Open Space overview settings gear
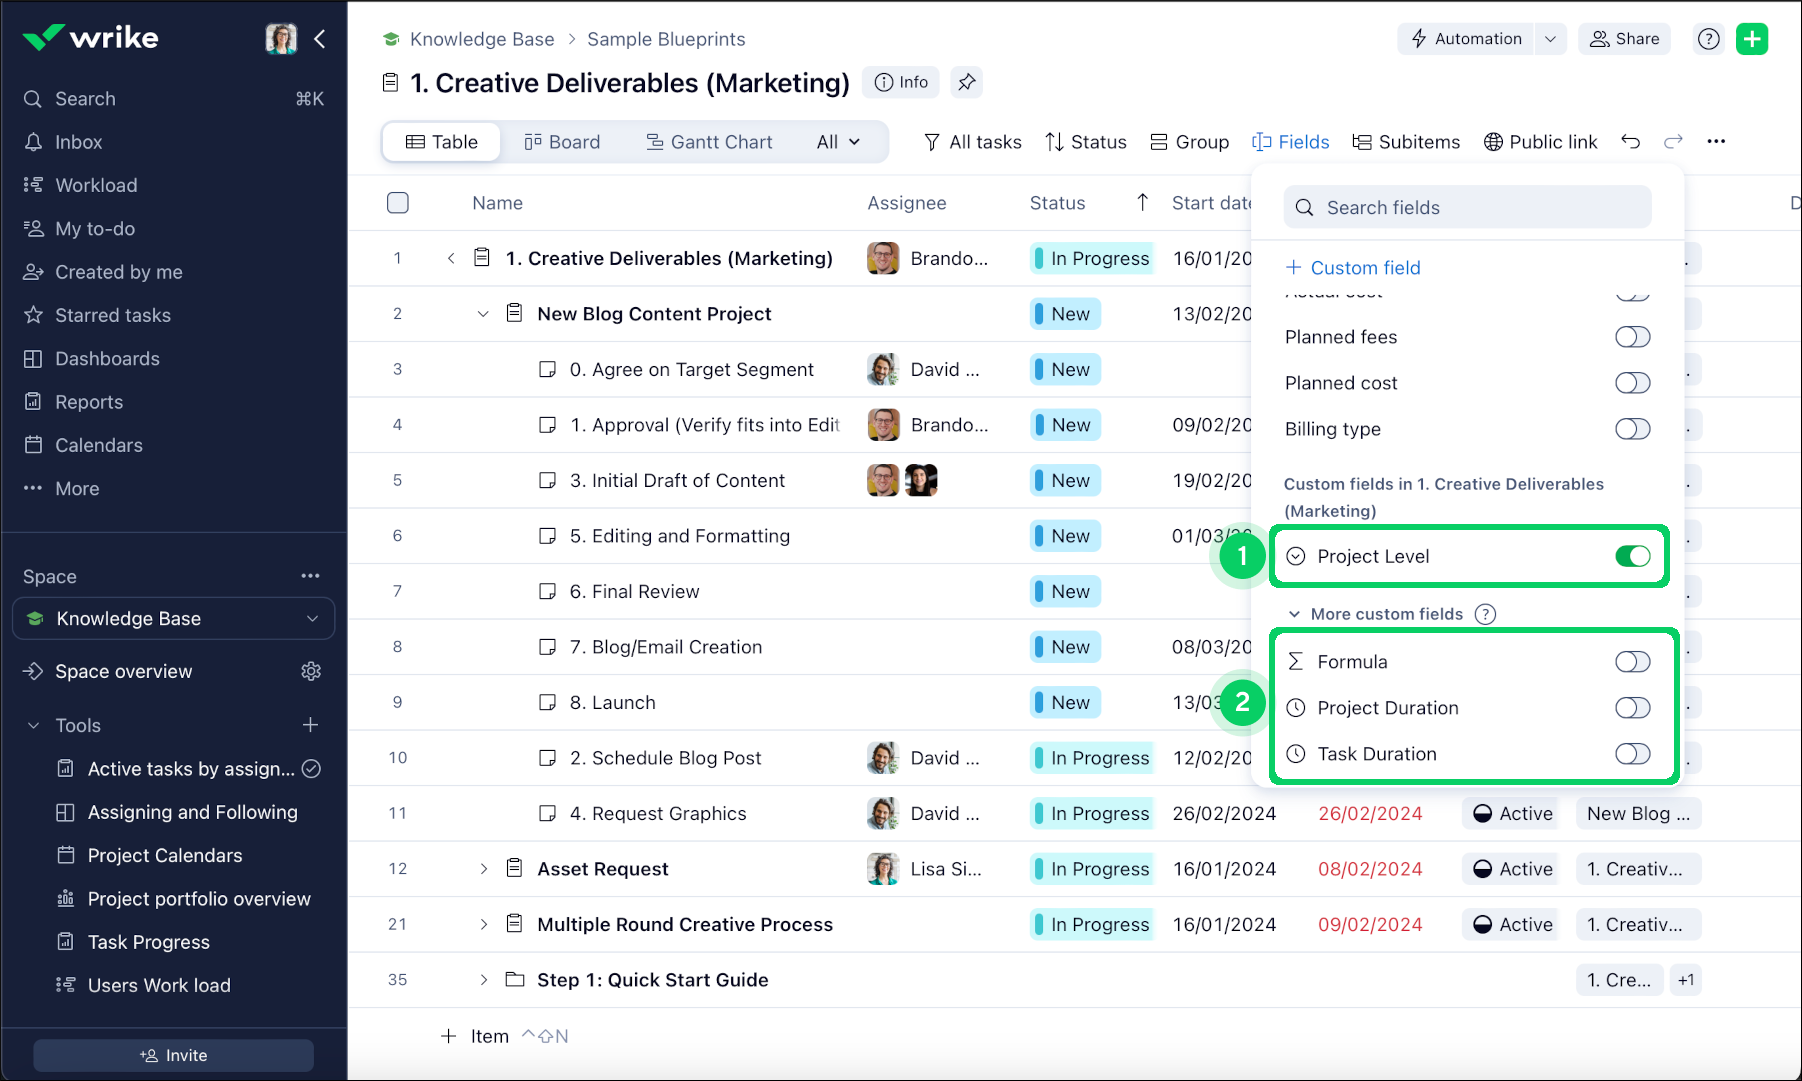Screen dimensions: 1802x1081 [311, 671]
